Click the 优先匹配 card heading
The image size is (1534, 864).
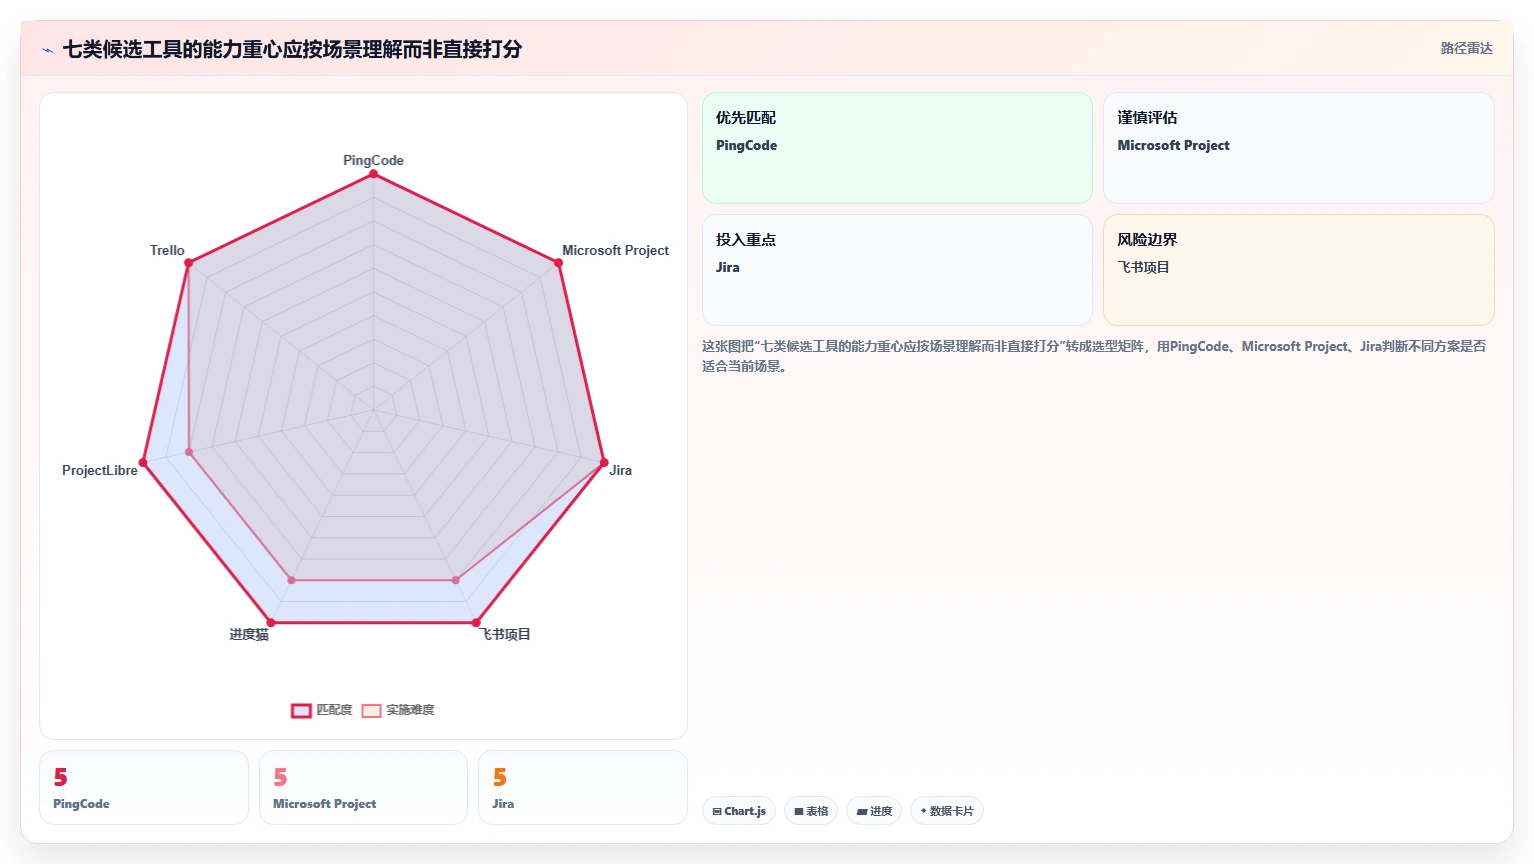pos(746,118)
